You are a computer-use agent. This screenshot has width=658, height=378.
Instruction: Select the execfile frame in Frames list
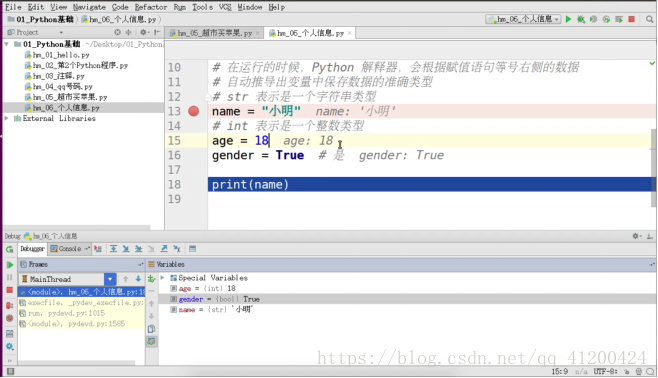pos(81,302)
